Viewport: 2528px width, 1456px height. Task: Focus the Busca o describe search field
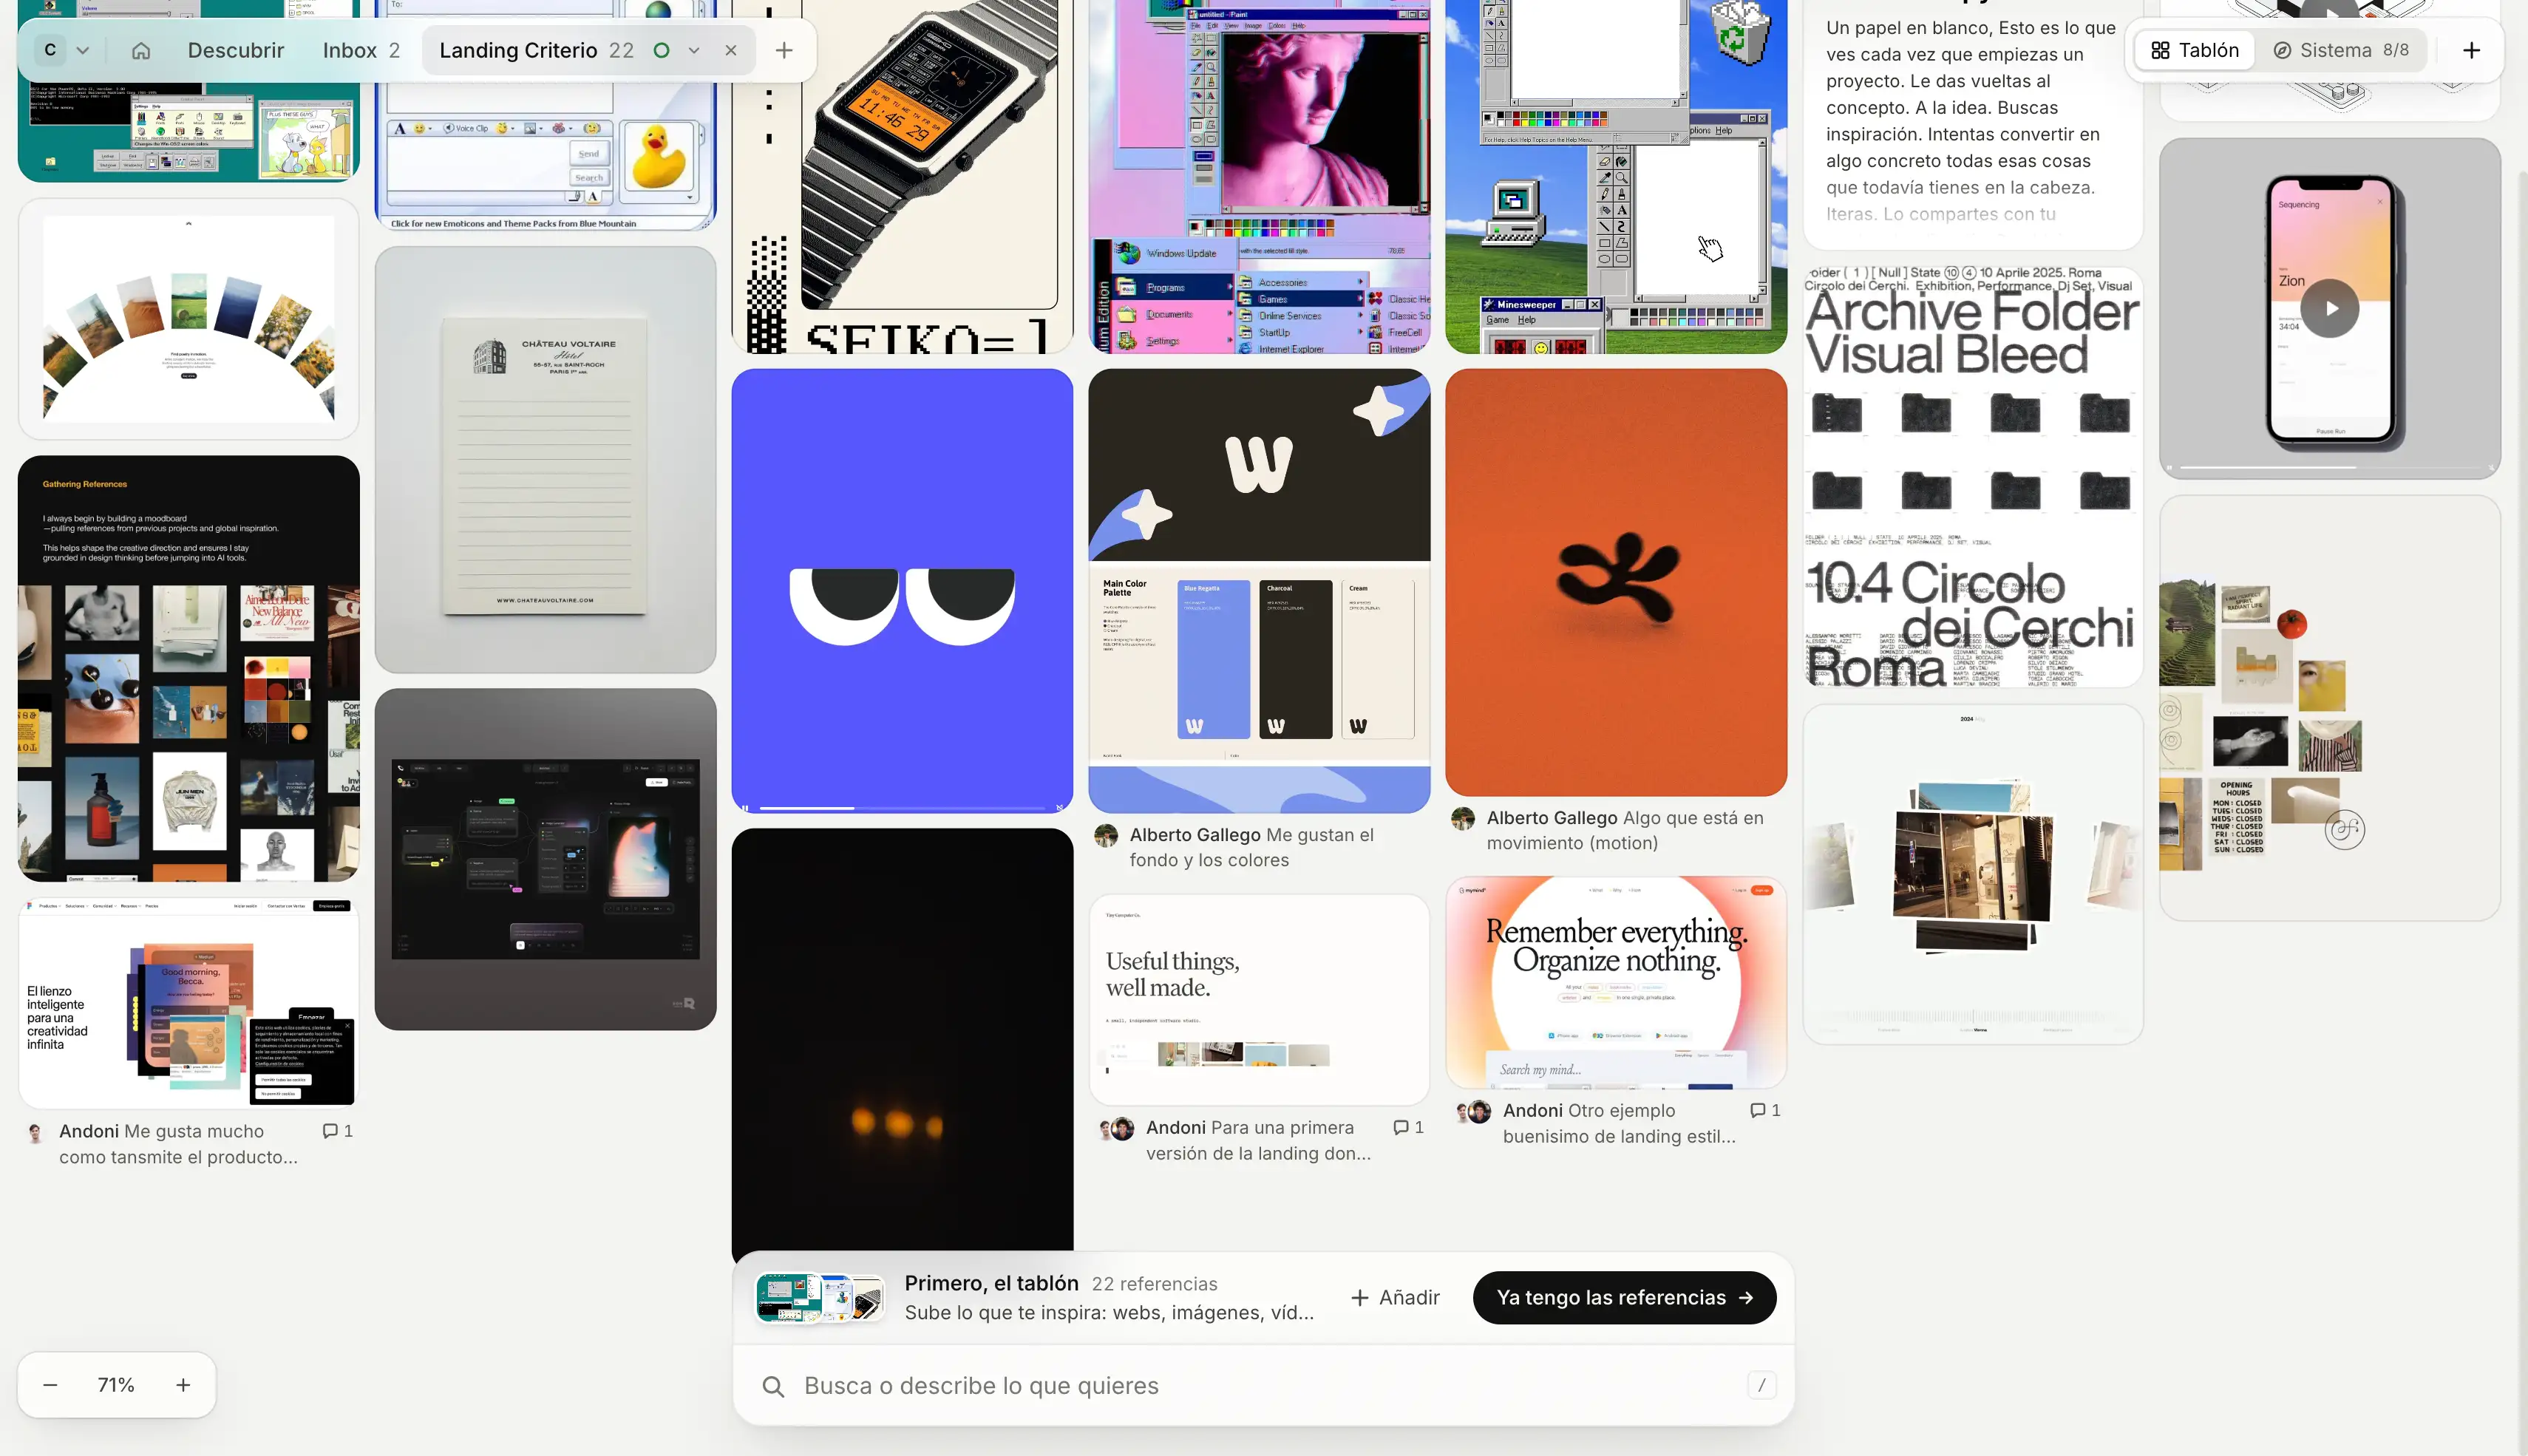click(x=1263, y=1385)
